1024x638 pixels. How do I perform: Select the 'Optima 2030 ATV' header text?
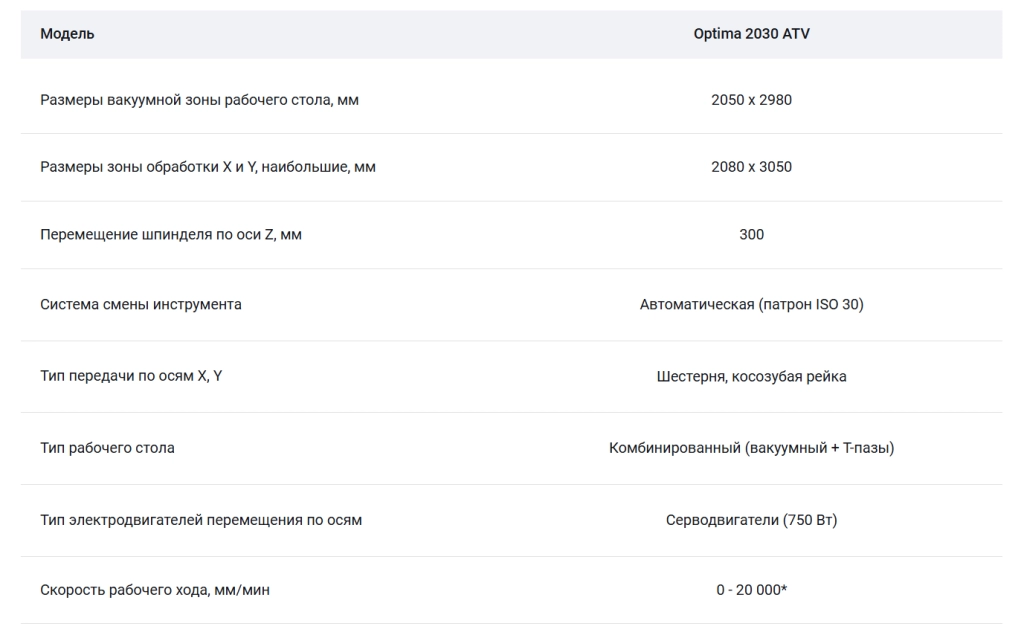click(x=751, y=34)
